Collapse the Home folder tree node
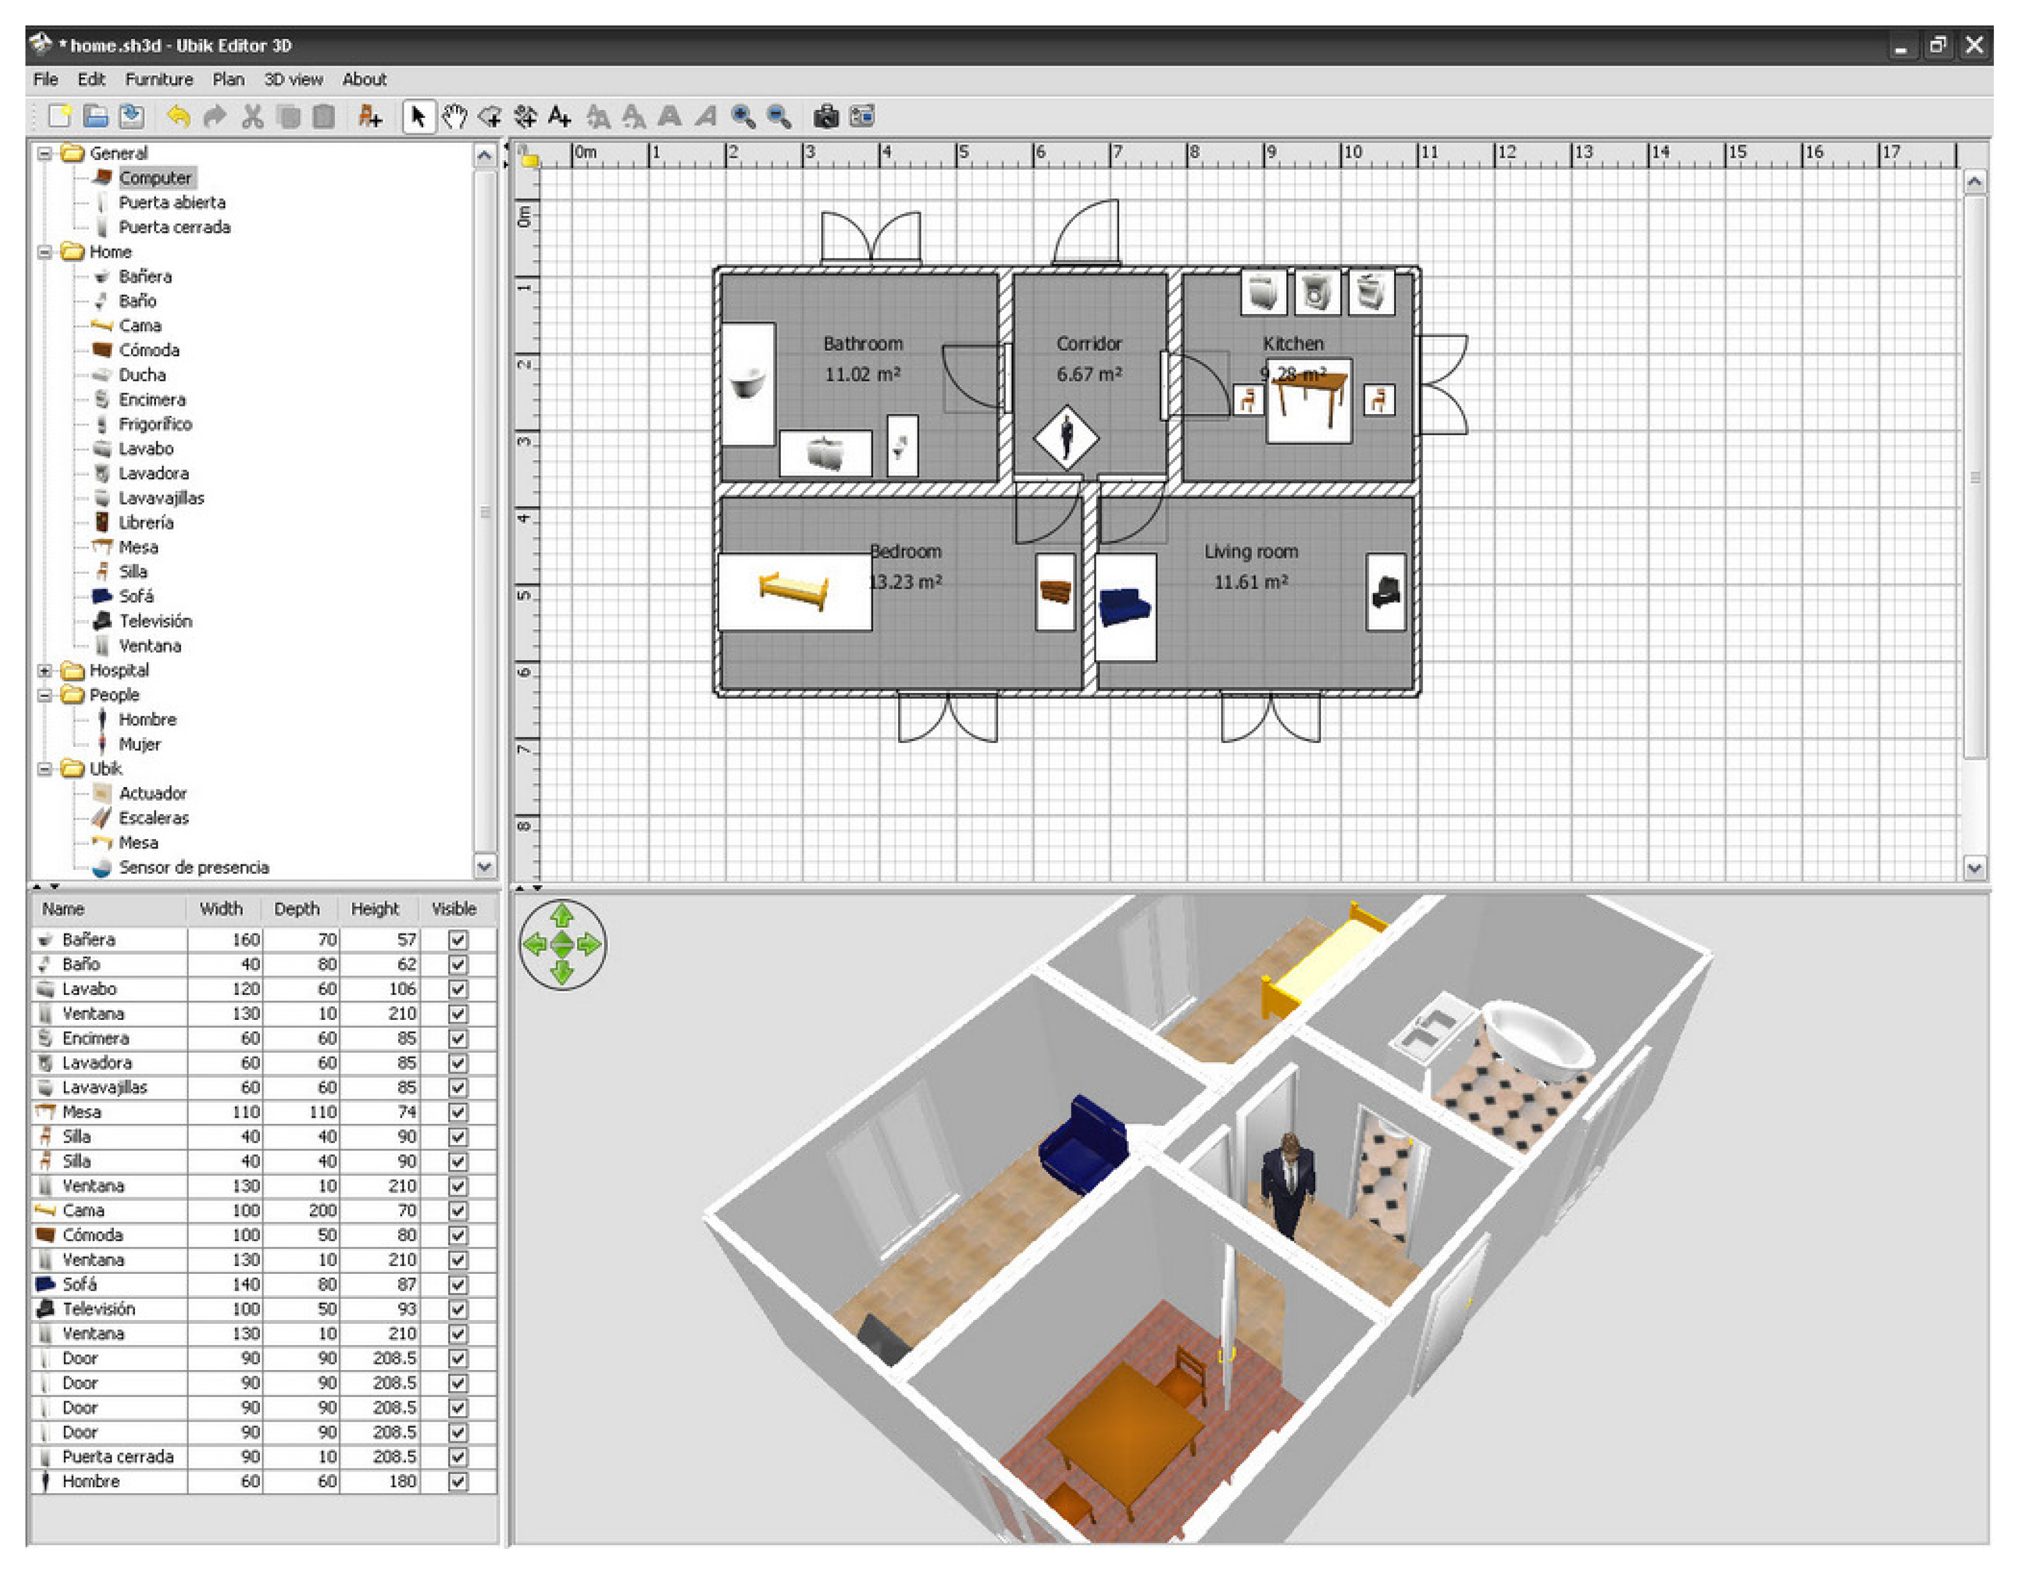The height and width of the screenshot is (1574, 2019). click(x=45, y=252)
